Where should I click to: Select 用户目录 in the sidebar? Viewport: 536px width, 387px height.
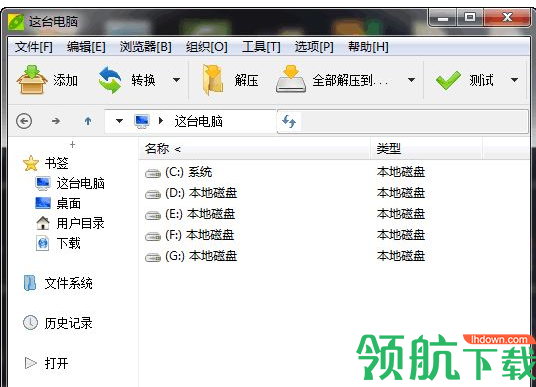[x=70, y=223]
